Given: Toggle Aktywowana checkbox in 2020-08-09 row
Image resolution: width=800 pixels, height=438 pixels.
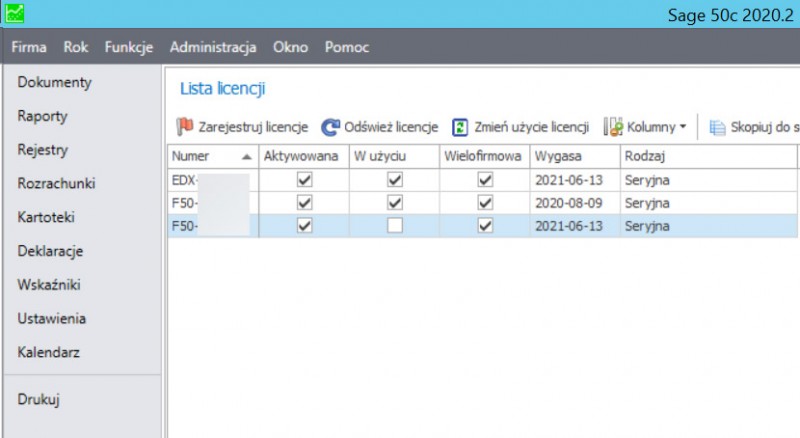Looking at the screenshot, I should coord(305,203).
